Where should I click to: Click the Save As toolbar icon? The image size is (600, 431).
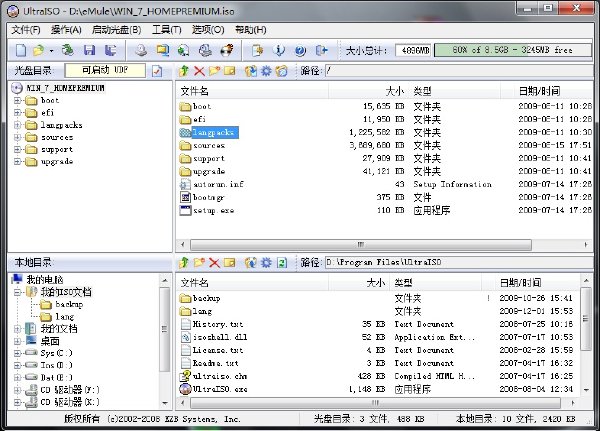[111, 50]
